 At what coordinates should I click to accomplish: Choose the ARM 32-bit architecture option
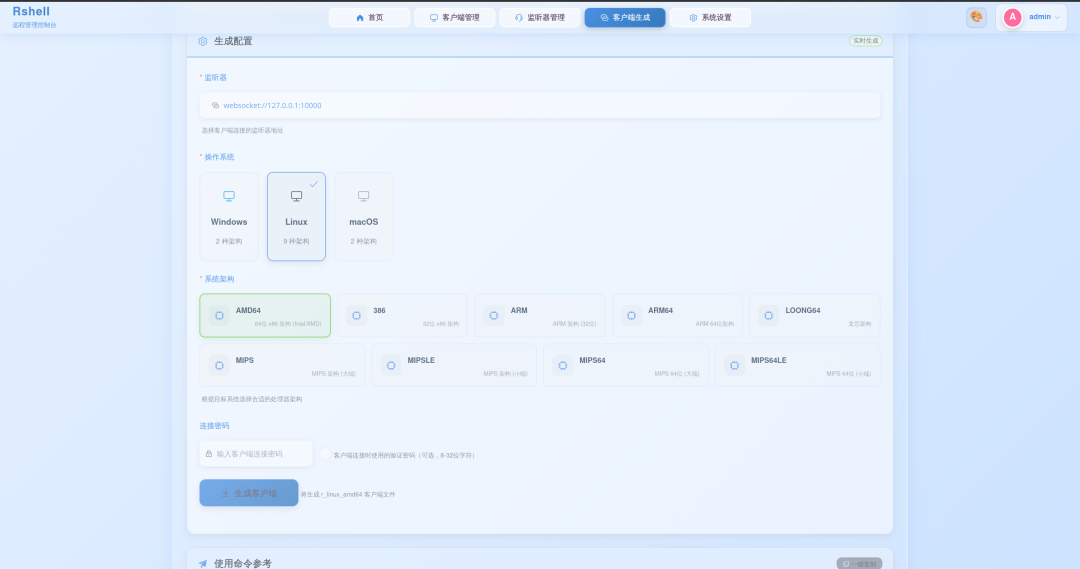(540, 315)
